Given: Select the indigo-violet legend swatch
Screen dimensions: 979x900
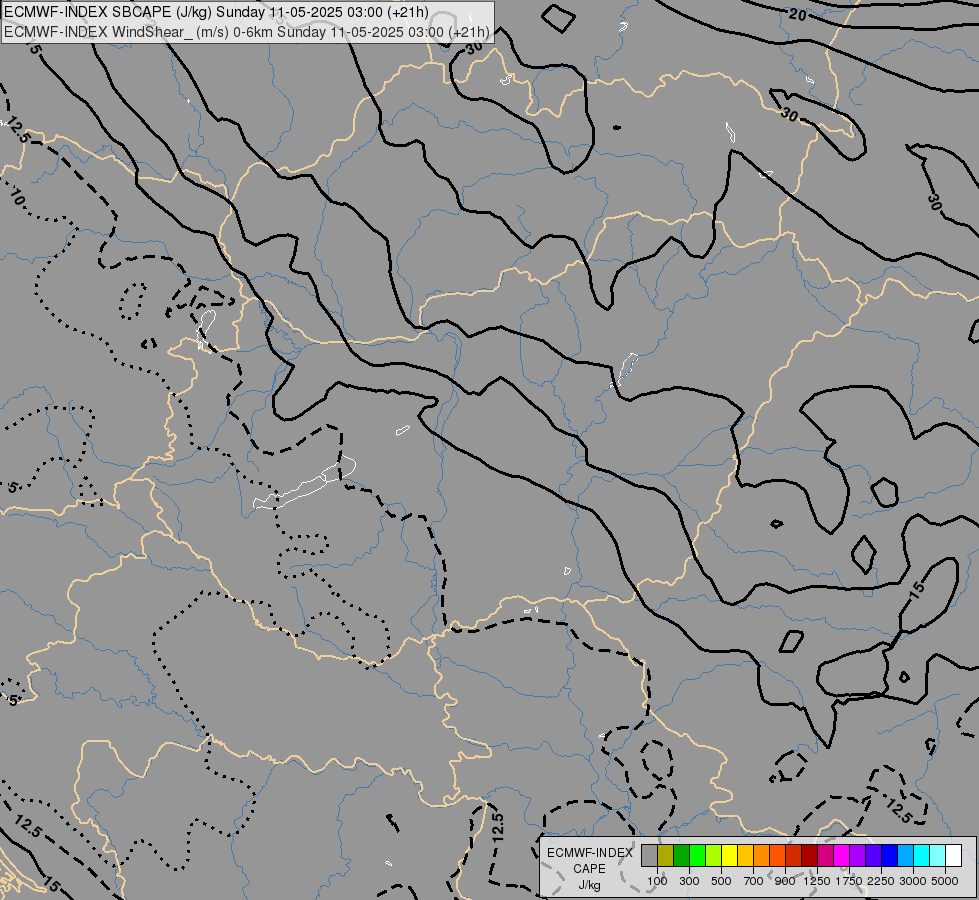Looking at the screenshot, I should tap(874, 856).
